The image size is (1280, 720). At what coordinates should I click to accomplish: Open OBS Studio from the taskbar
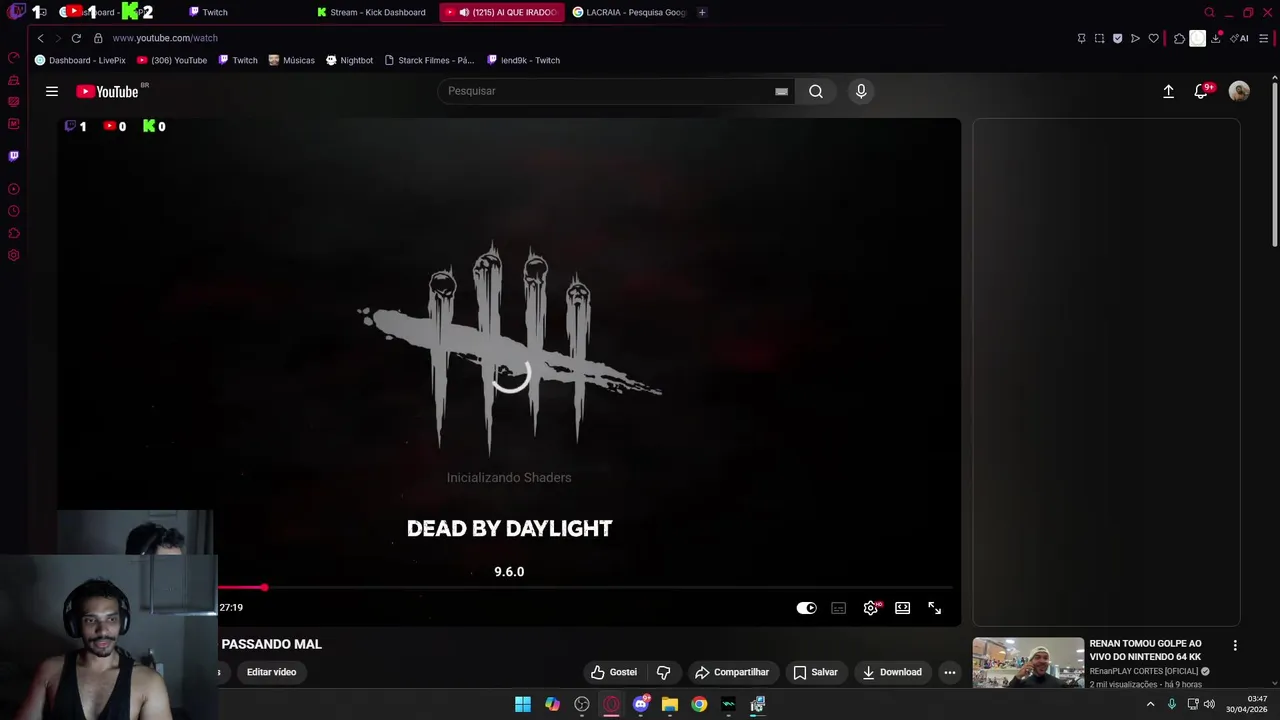[582, 704]
